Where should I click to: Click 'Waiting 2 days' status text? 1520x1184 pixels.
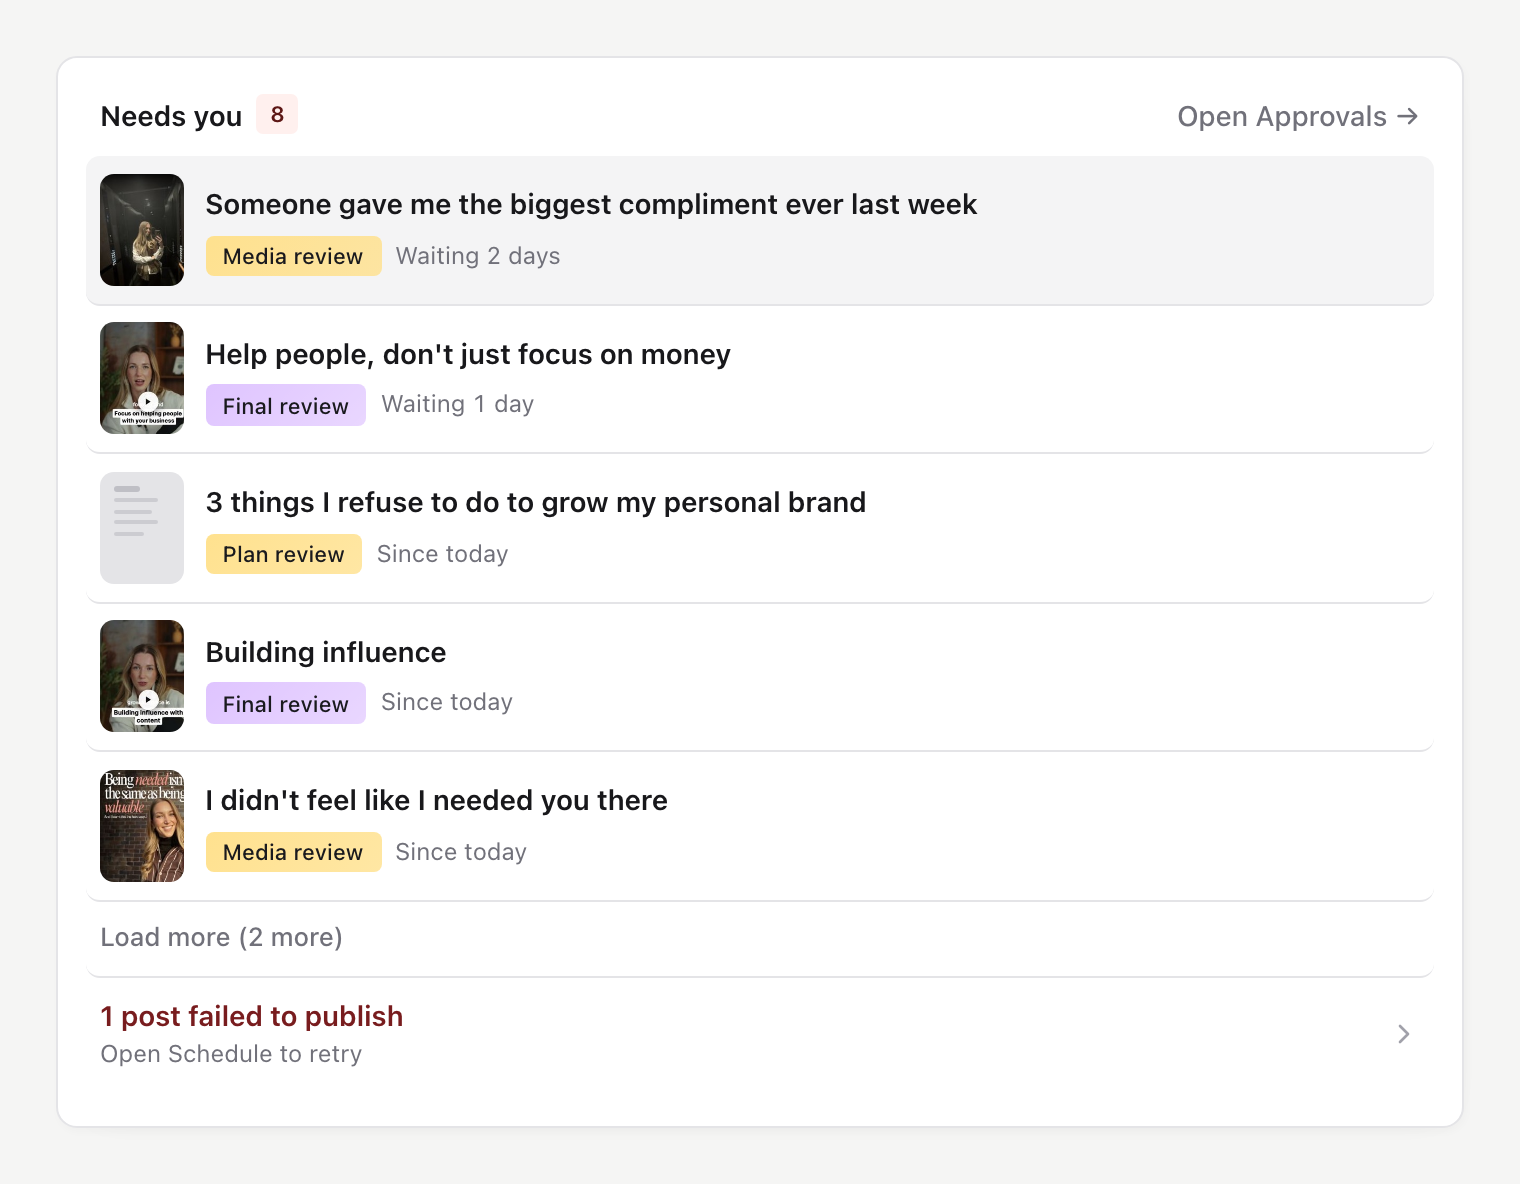click(x=478, y=256)
